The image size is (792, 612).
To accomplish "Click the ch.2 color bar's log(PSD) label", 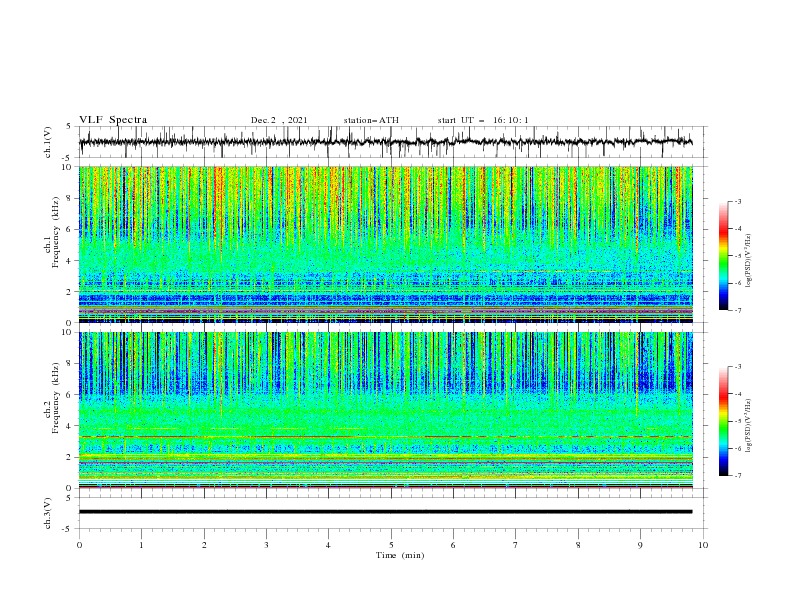I will [749, 426].
